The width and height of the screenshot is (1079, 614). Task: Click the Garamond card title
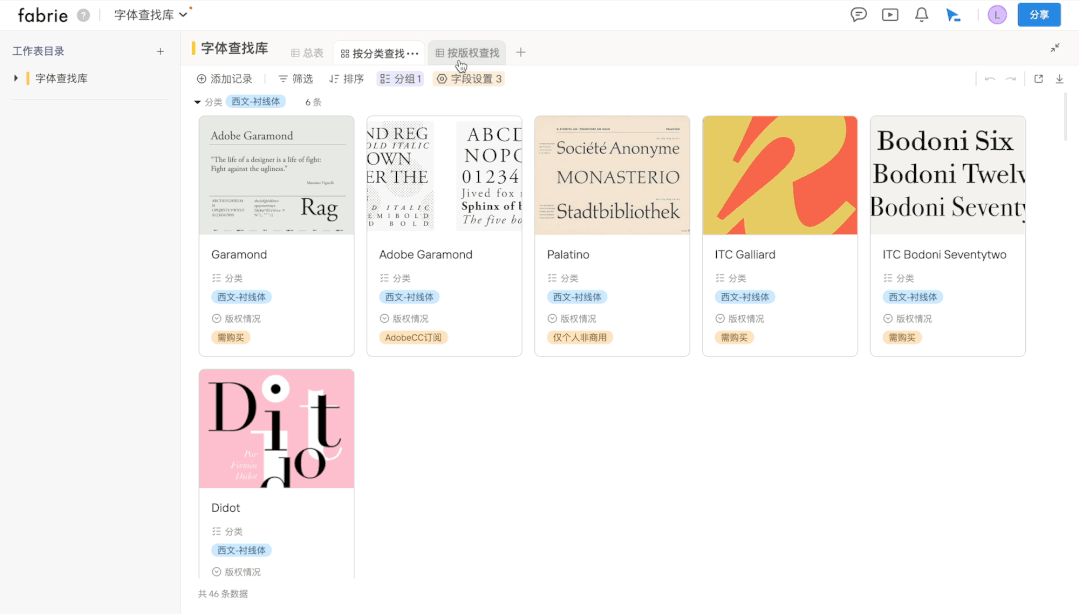[x=239, y=255]
